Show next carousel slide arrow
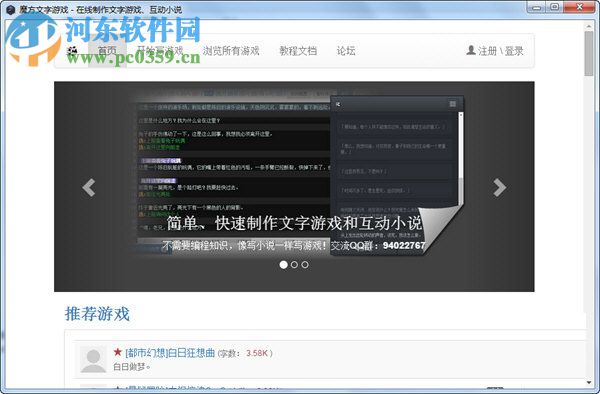 click(x=499, y=187)
